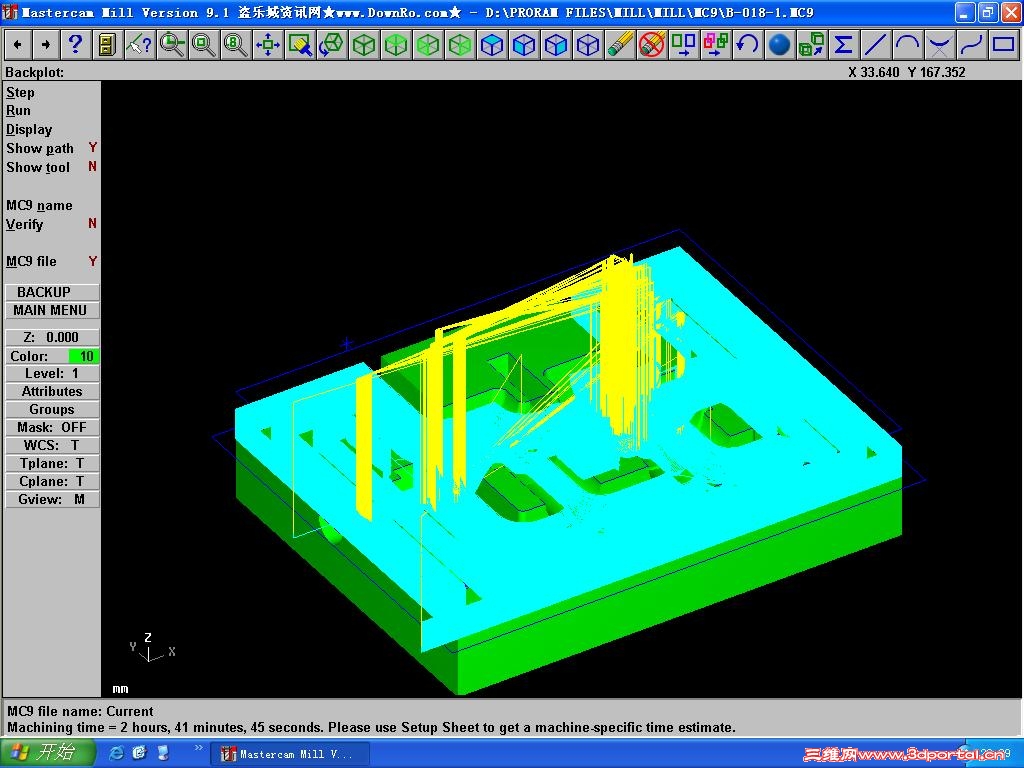Set Gview front, third green cube
This screenshot has height=768, width=1024.
click(428, 45)
